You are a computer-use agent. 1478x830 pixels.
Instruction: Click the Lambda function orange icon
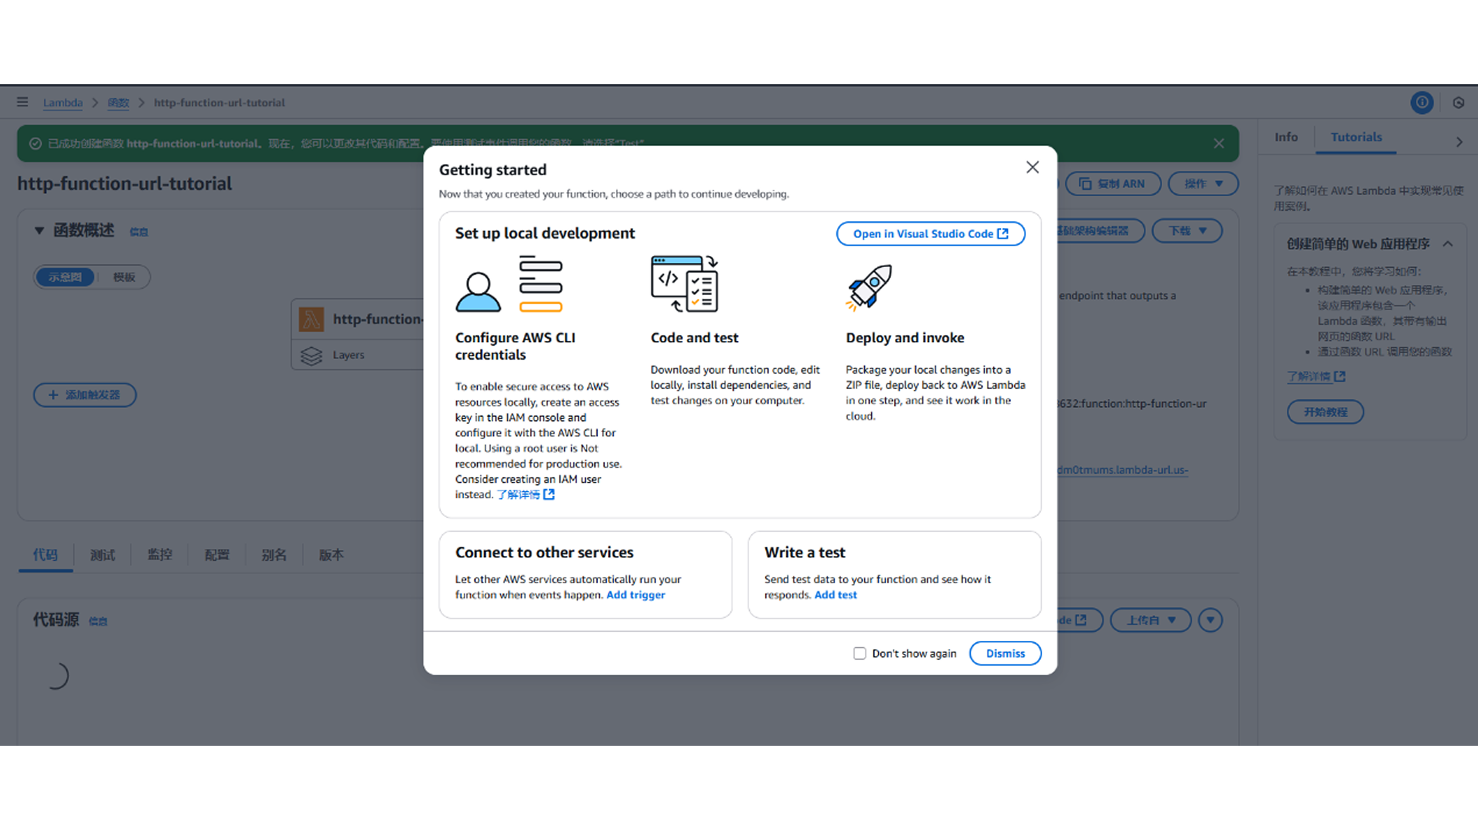pos(311,319)
